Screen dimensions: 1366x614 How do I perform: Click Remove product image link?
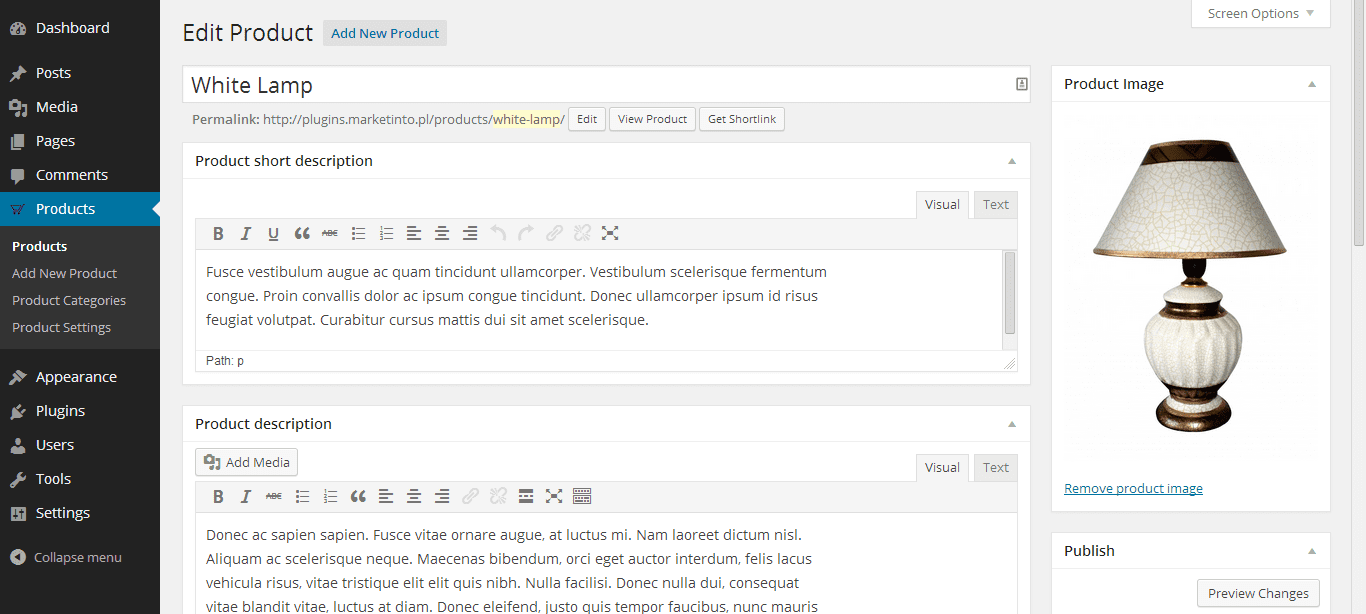1133,489
